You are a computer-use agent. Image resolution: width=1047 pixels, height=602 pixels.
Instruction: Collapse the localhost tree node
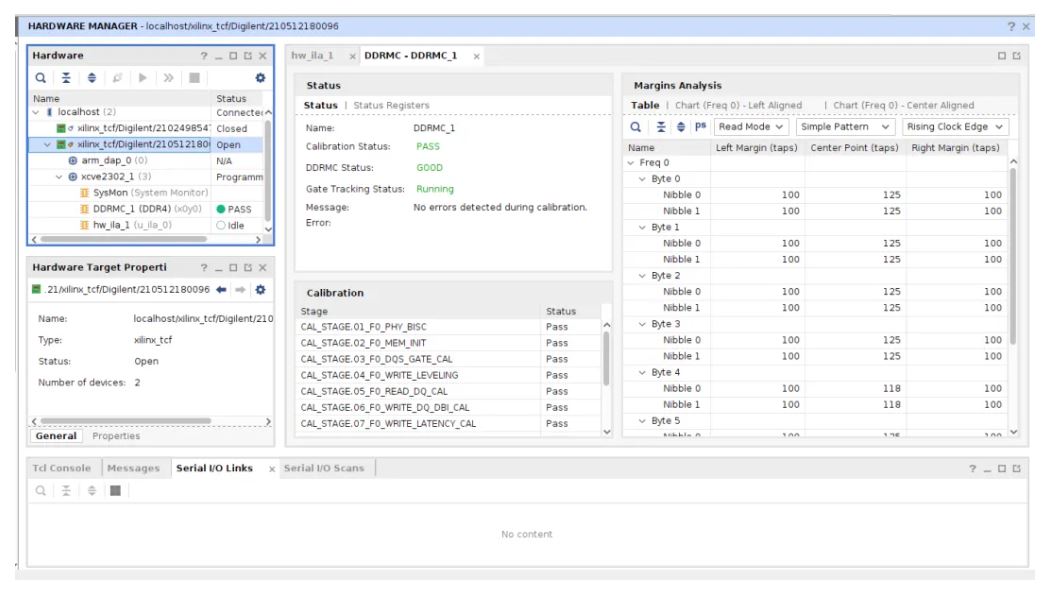pyautogui.click(x=36, y=112)
